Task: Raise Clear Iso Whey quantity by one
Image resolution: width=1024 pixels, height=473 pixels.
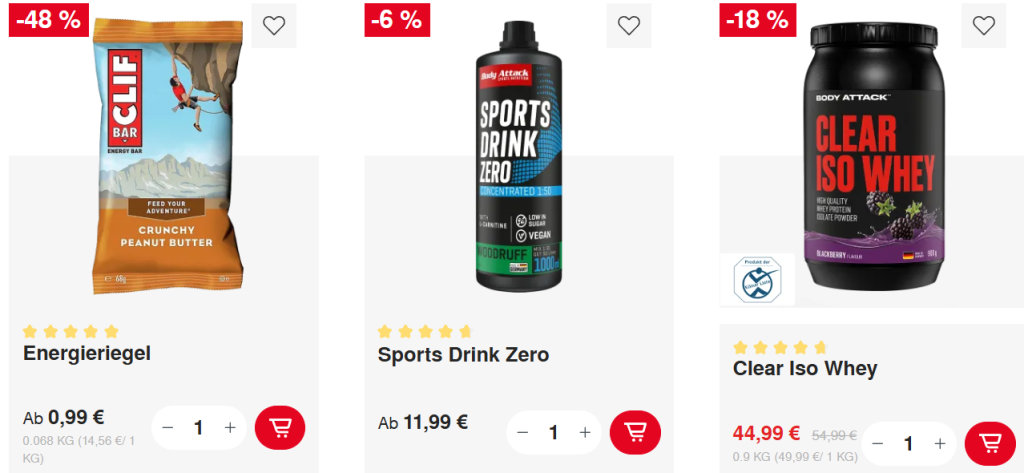Action: point(940,443)
